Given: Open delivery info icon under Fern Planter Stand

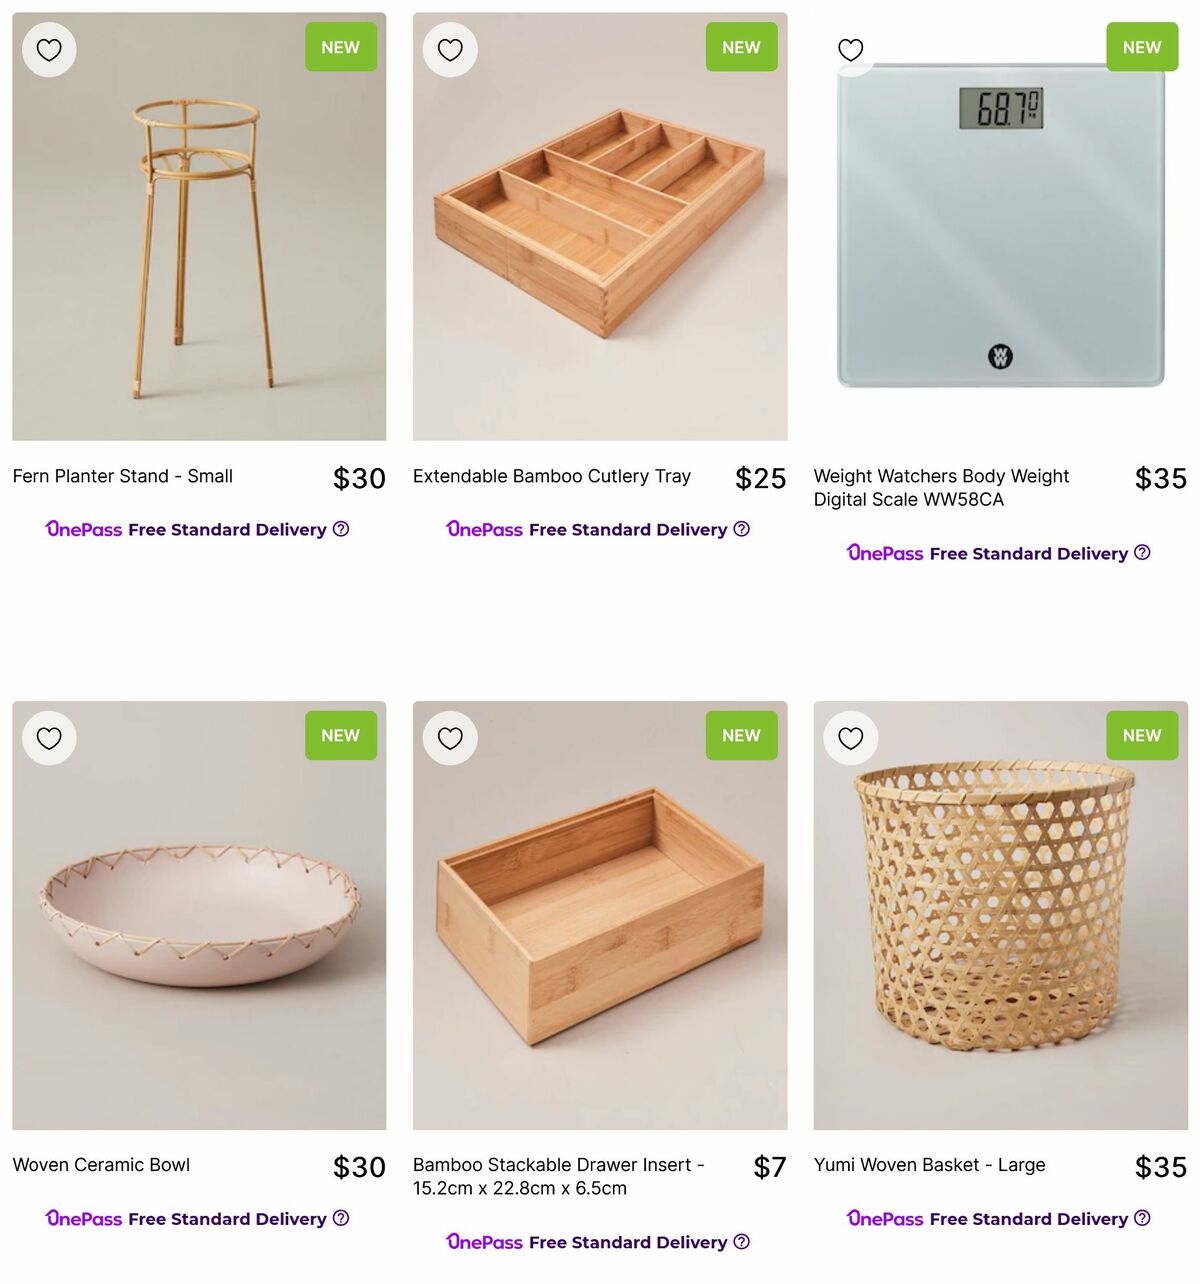Looking at the screenshot, I should point(341,529).
